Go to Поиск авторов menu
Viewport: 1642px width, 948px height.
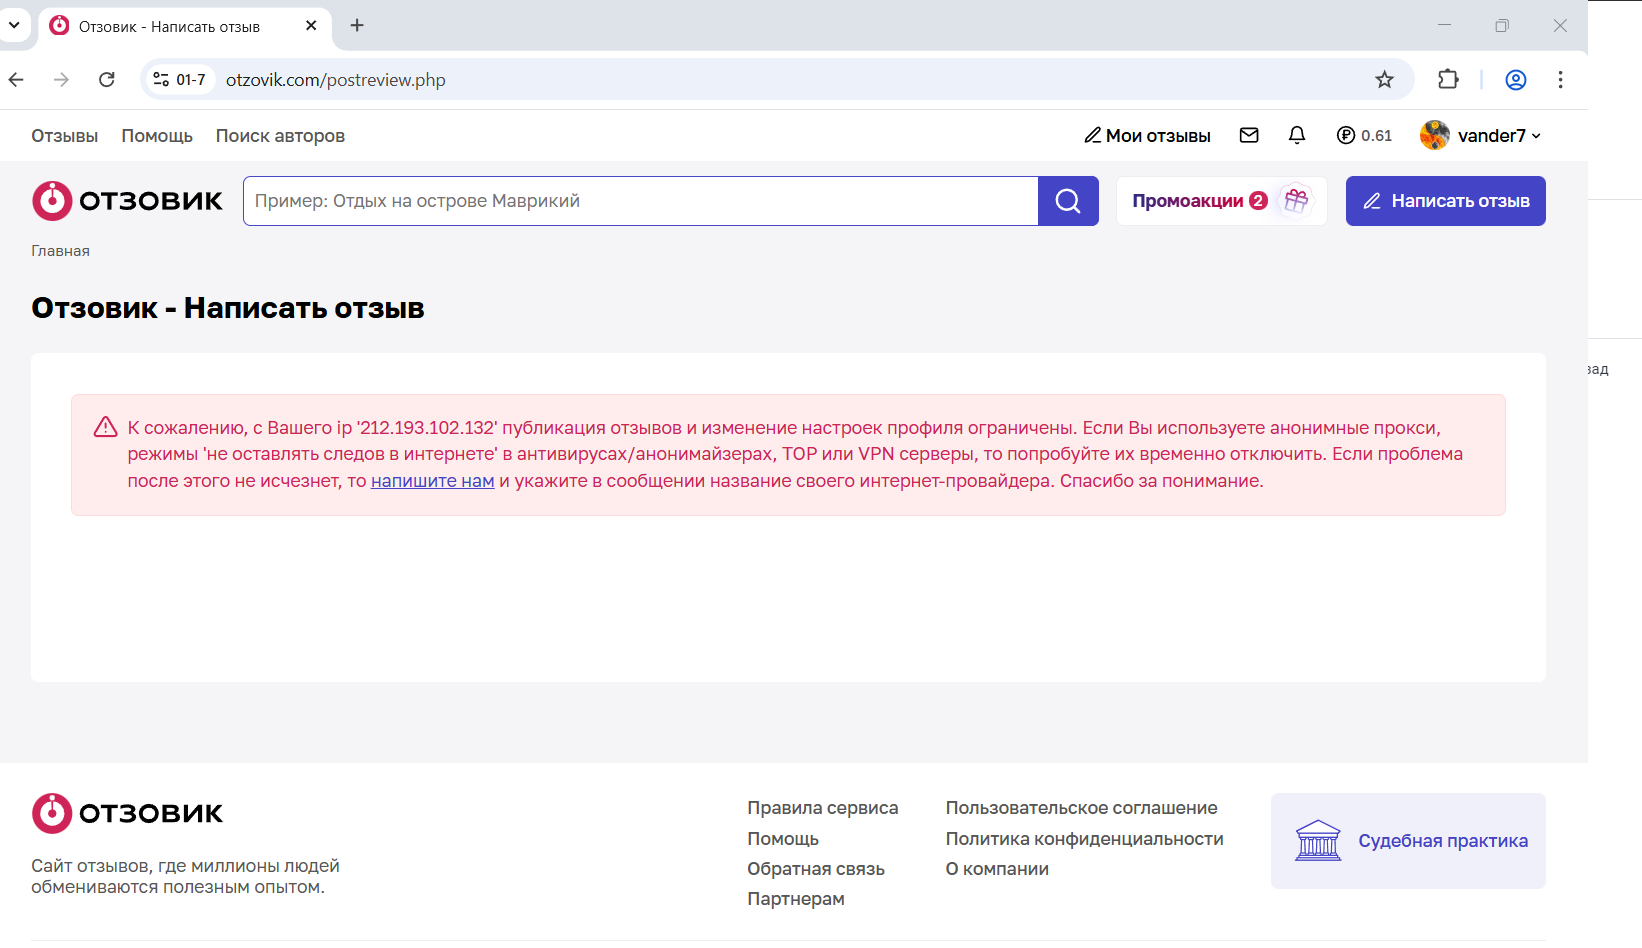(x=280, y=136)
